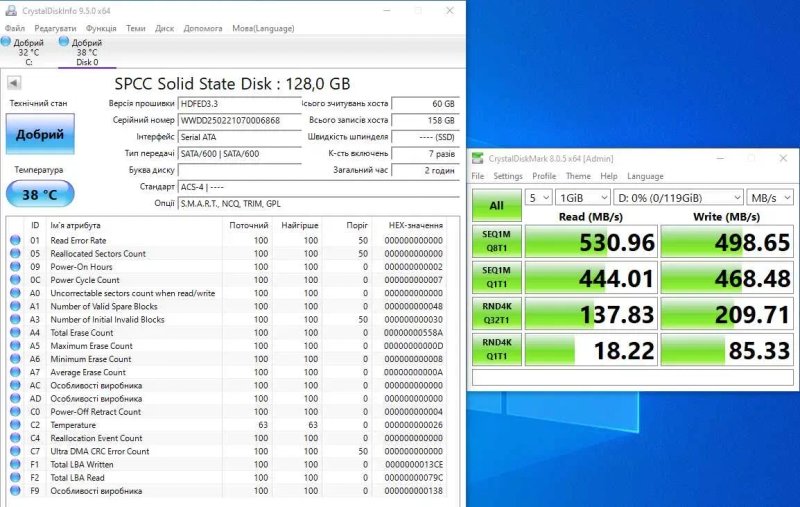The width and height of the screenshot is (800, 507).
Task: Click status icon of Number of Valid Spare Blocks
Action: 15,306
